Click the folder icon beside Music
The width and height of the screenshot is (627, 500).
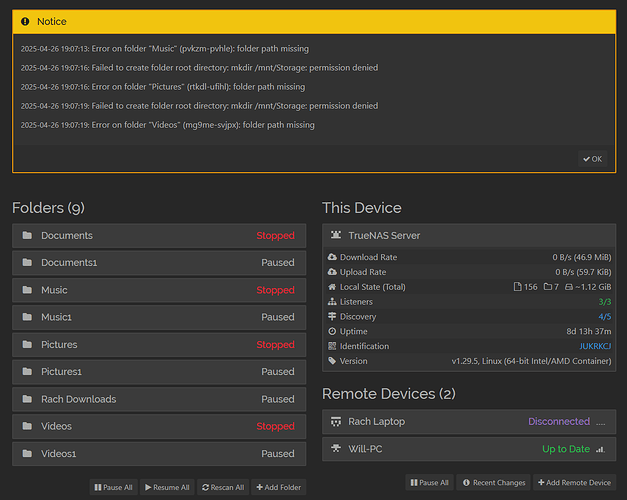point(27,290)
